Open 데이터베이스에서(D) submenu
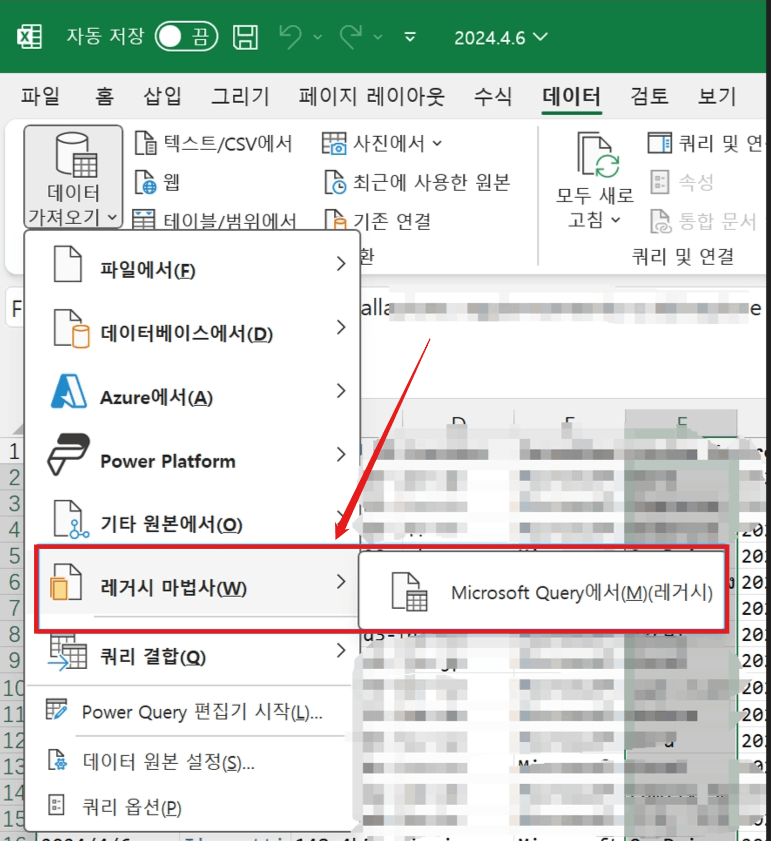This screenshot has width=771, height=841. (x=193, y=328)
